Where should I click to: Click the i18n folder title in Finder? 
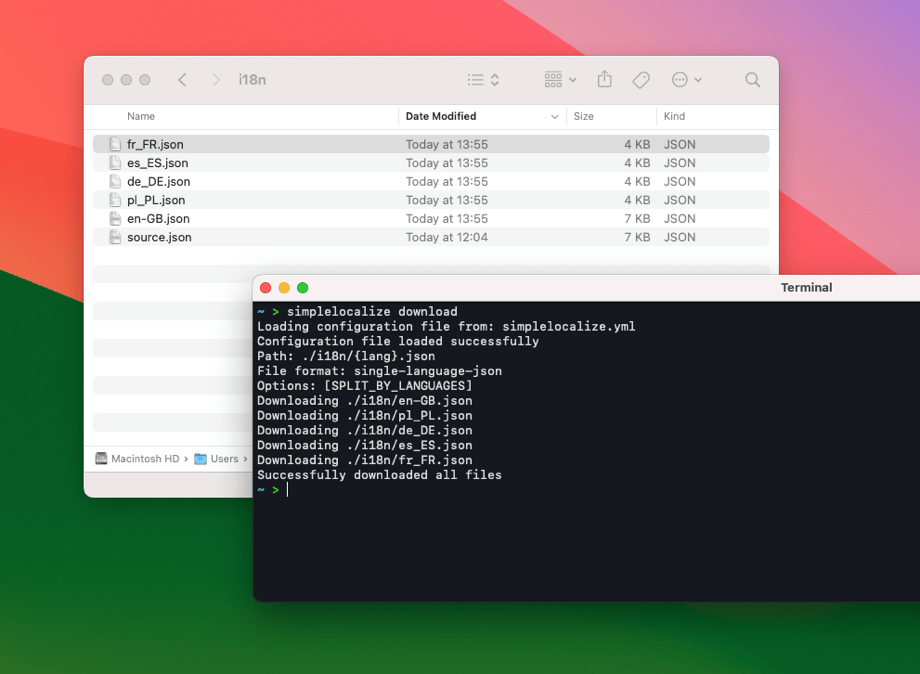click(252, 80)
